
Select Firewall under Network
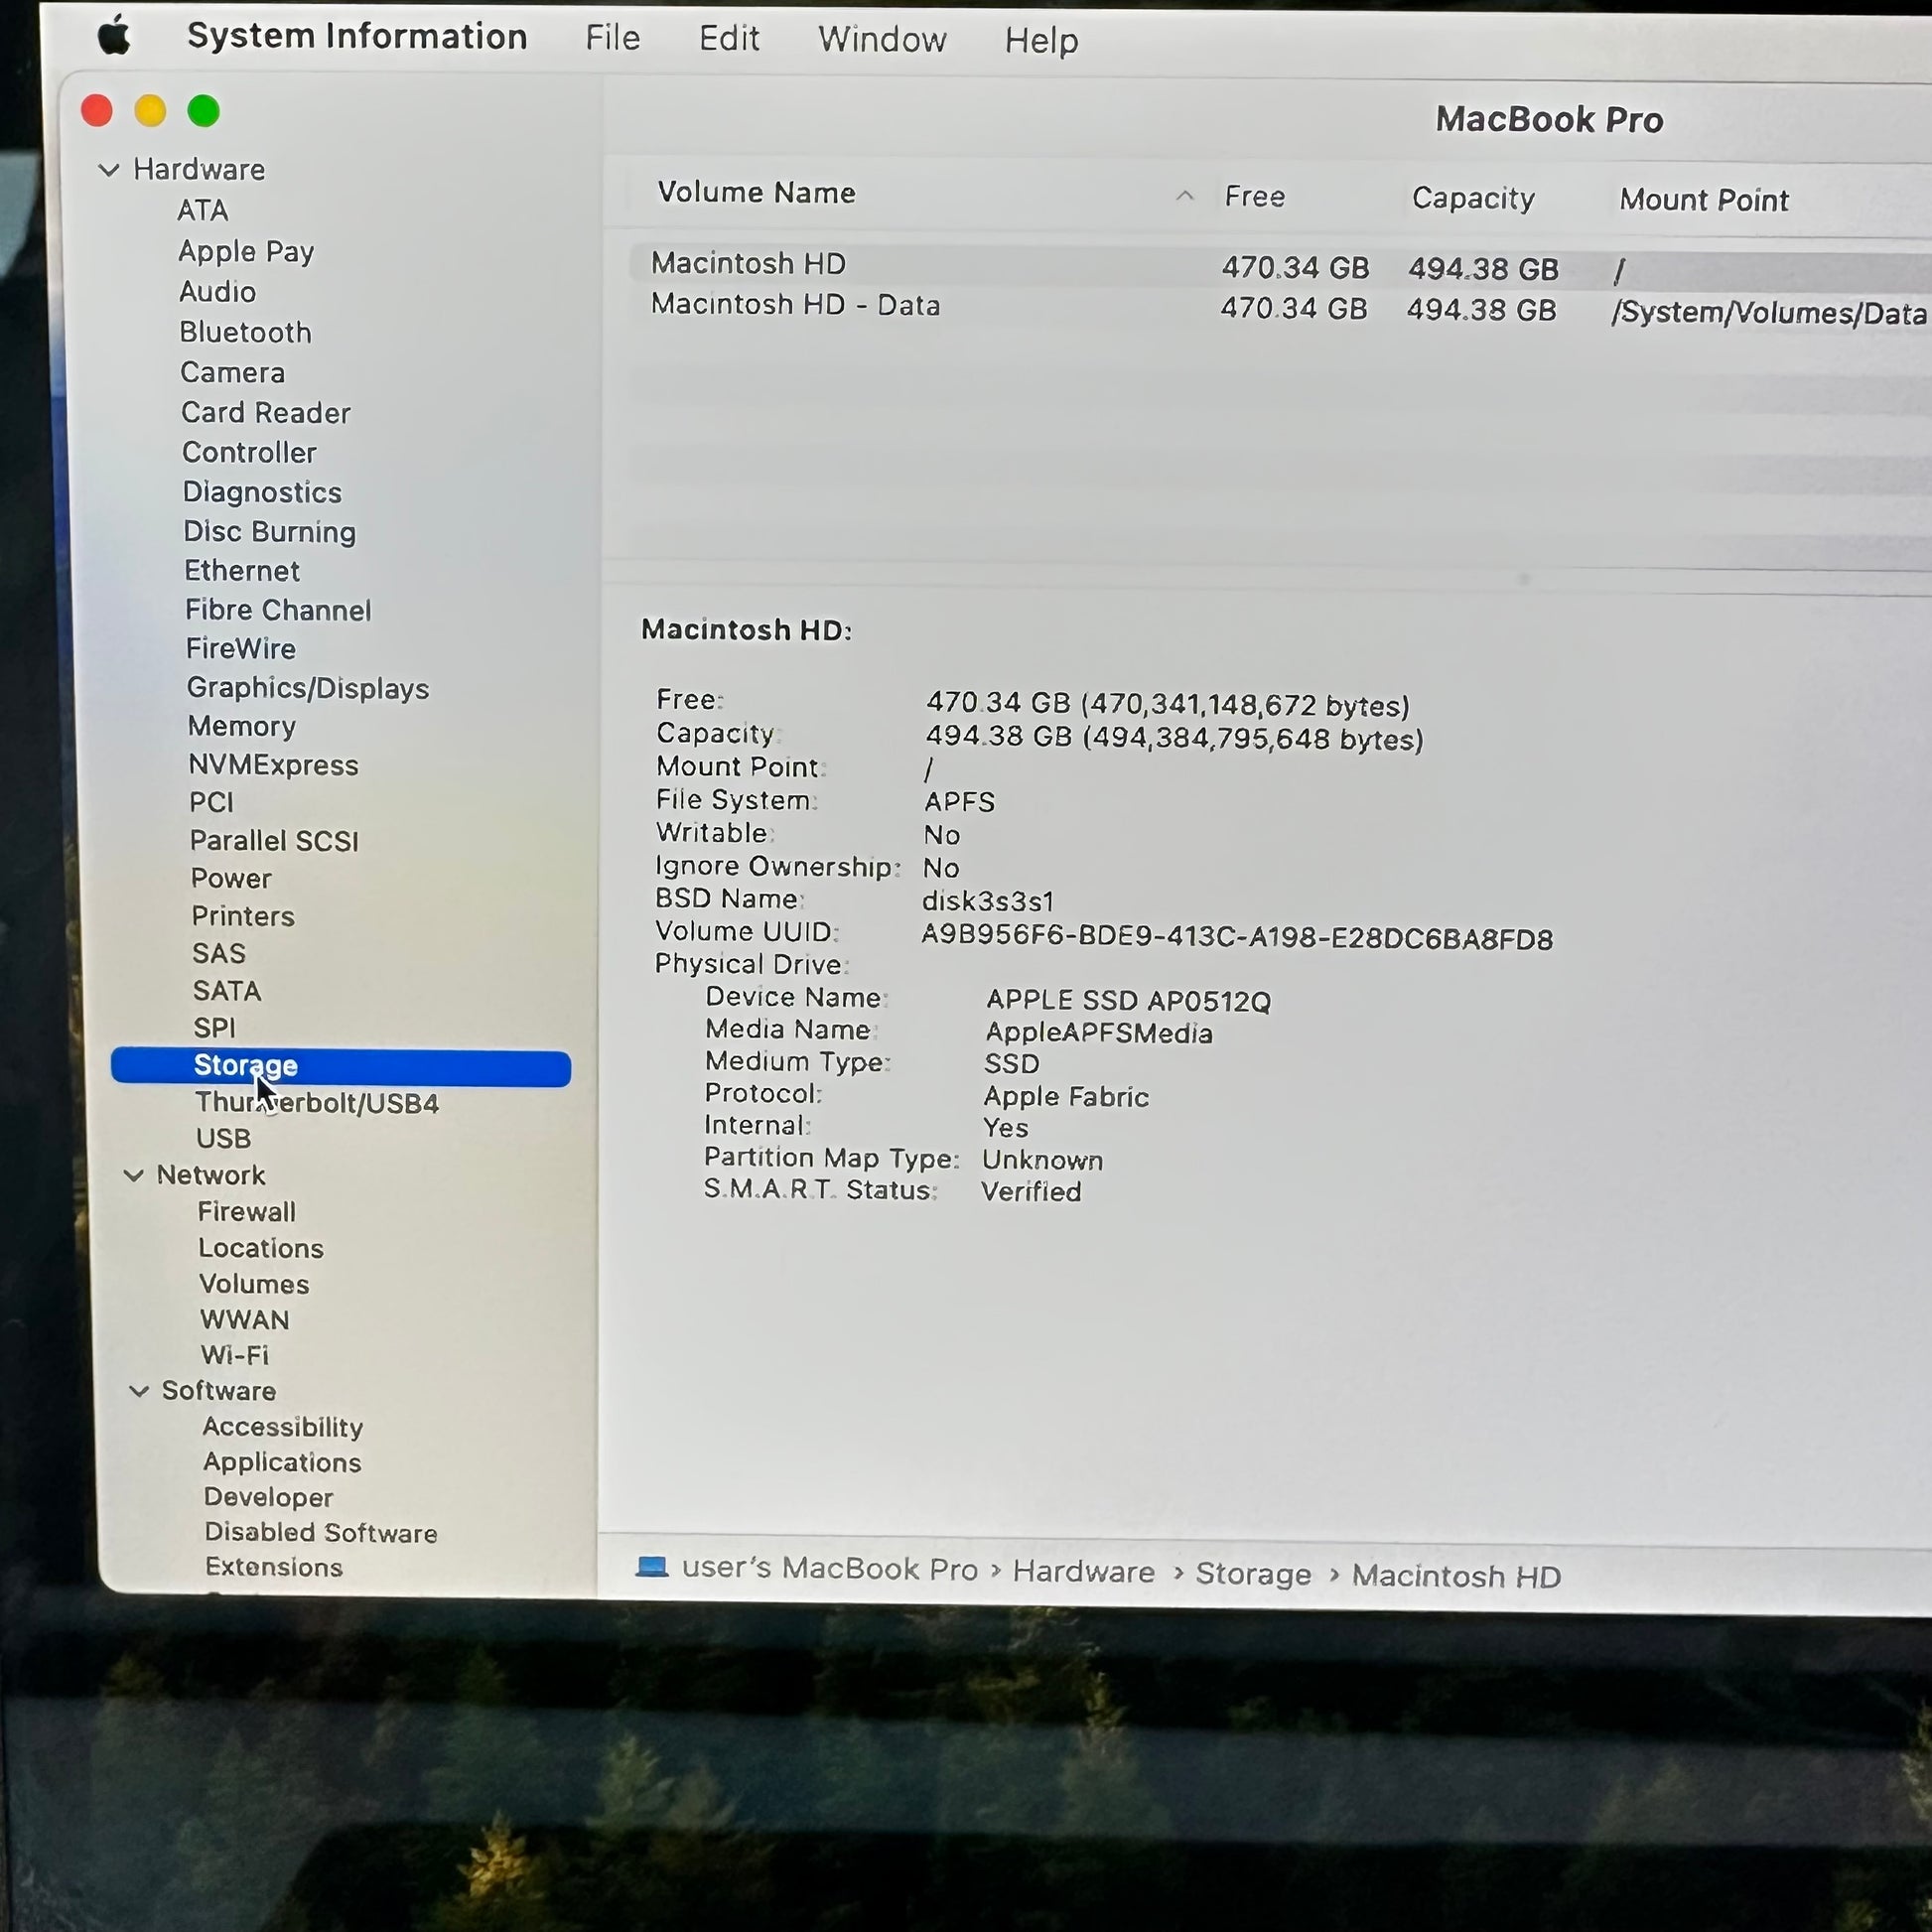click(x=246, y=1212)
